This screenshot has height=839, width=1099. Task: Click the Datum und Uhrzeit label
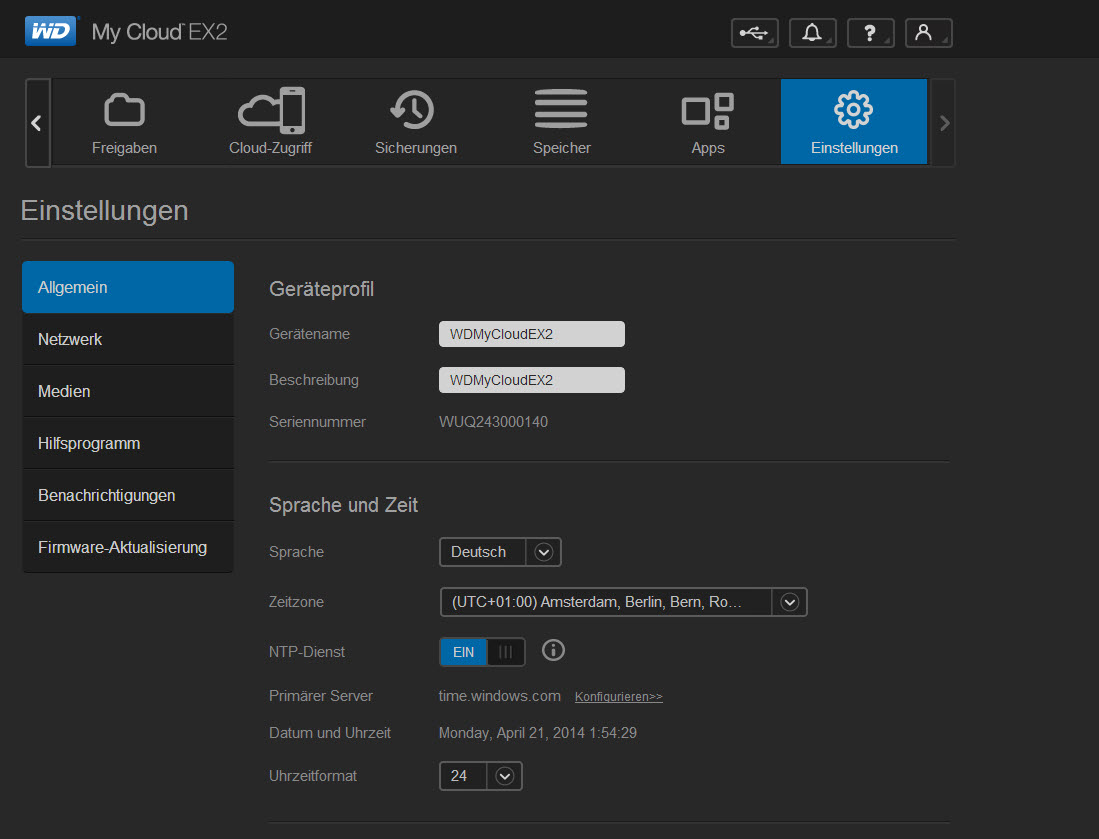(330, 732)
